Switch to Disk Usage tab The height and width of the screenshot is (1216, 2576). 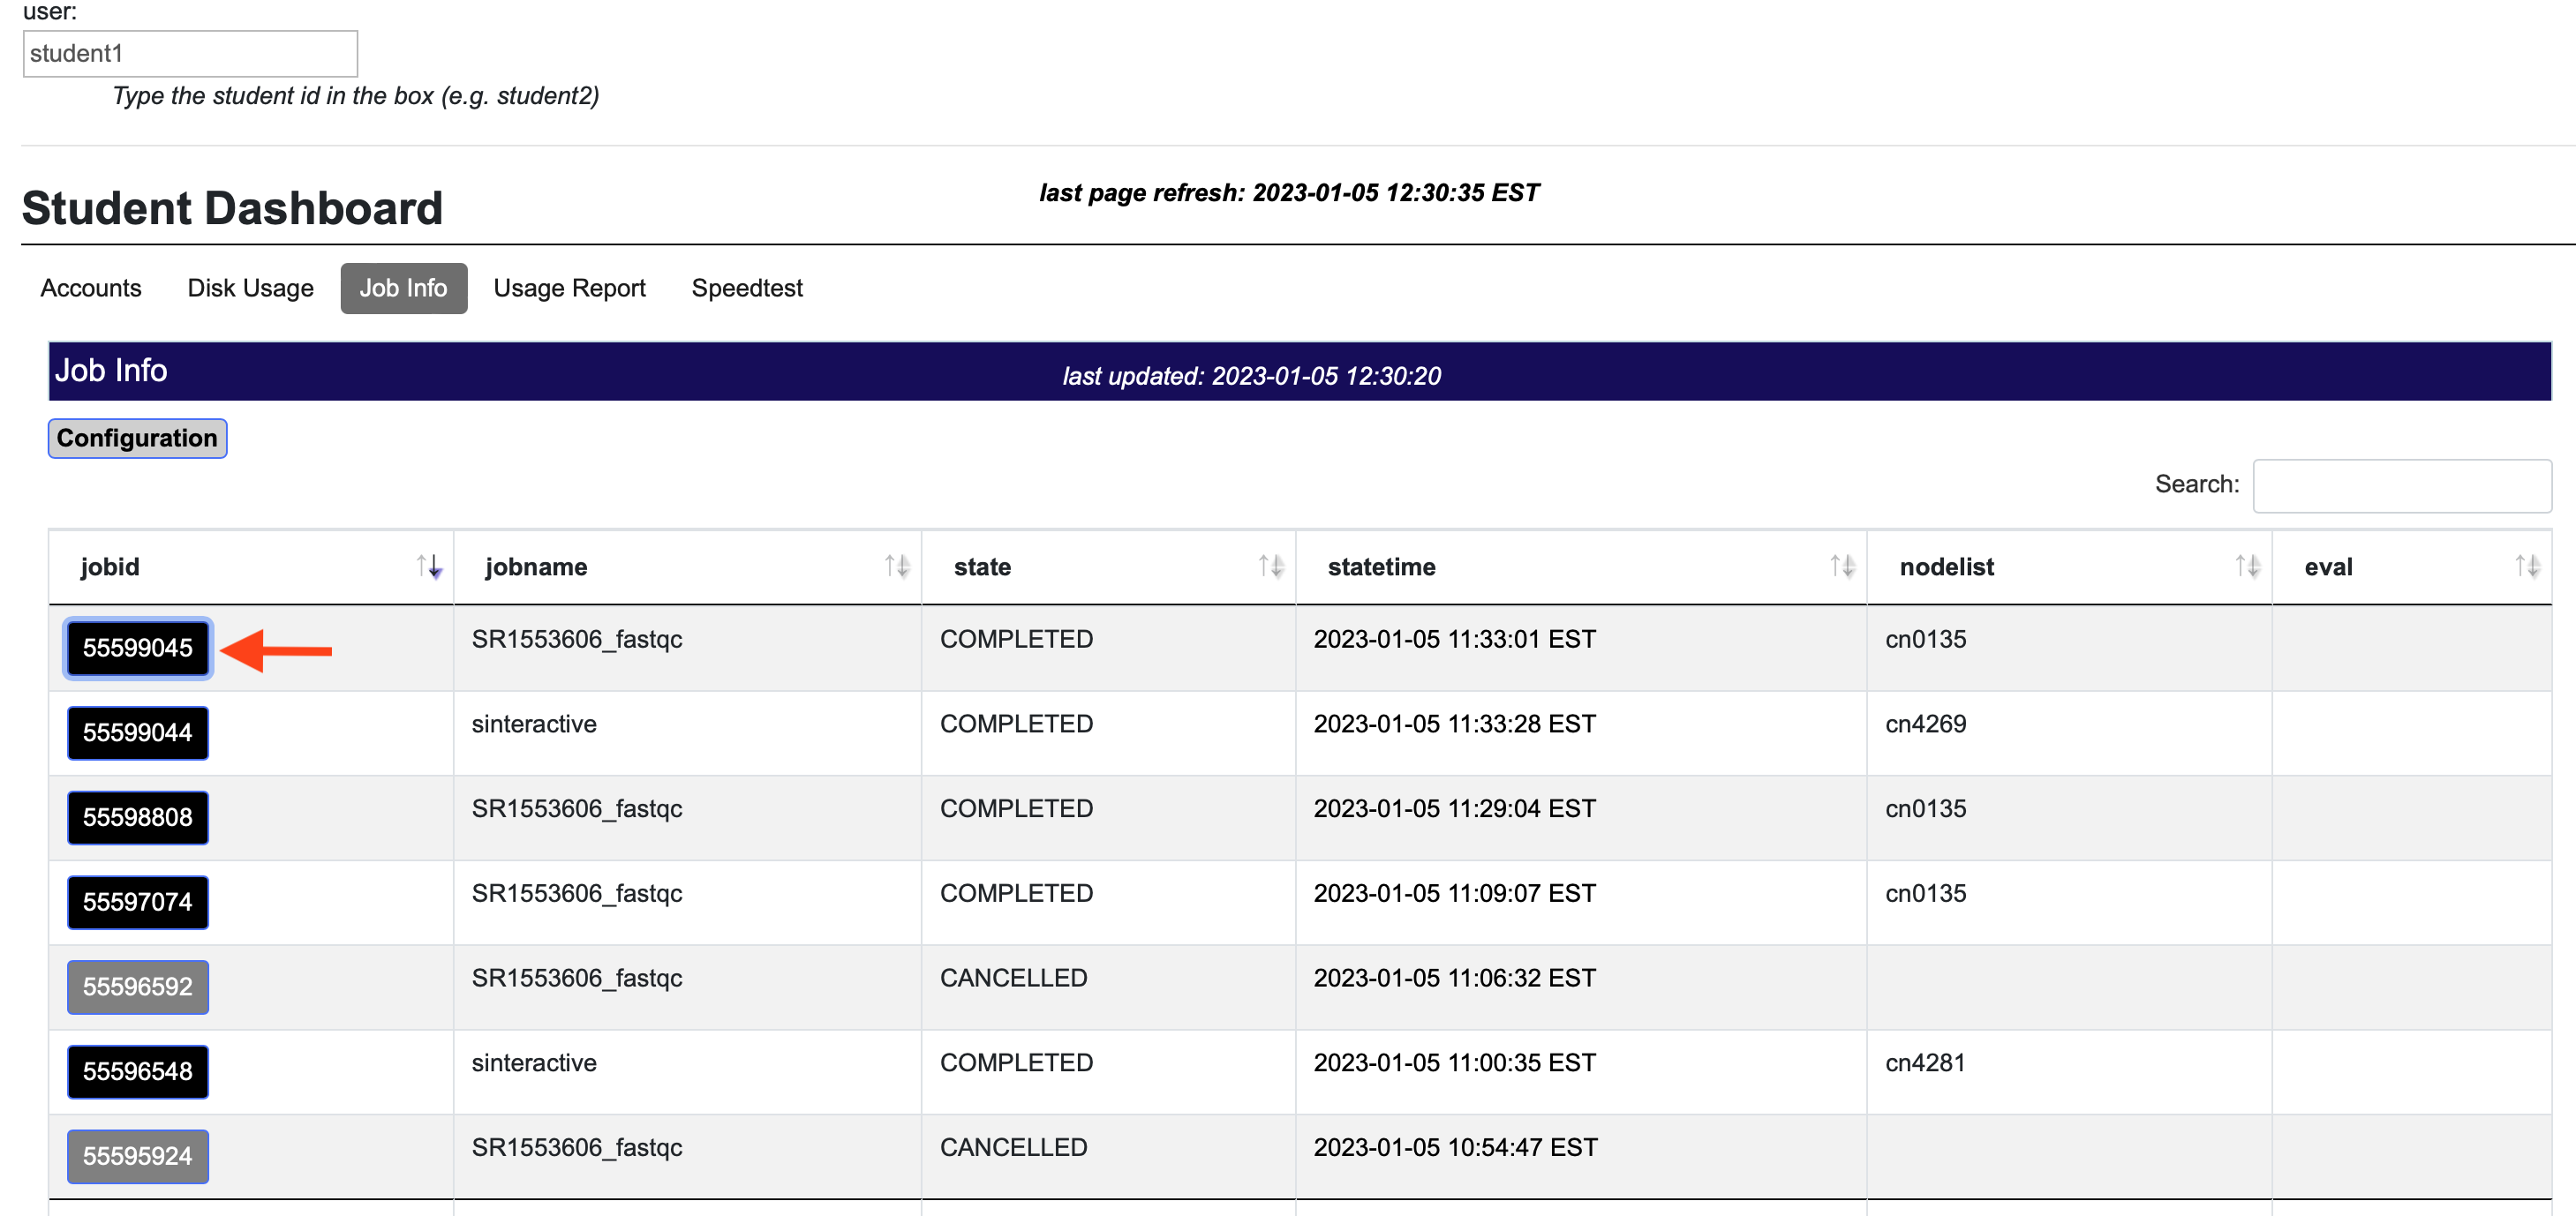[250, 288]
